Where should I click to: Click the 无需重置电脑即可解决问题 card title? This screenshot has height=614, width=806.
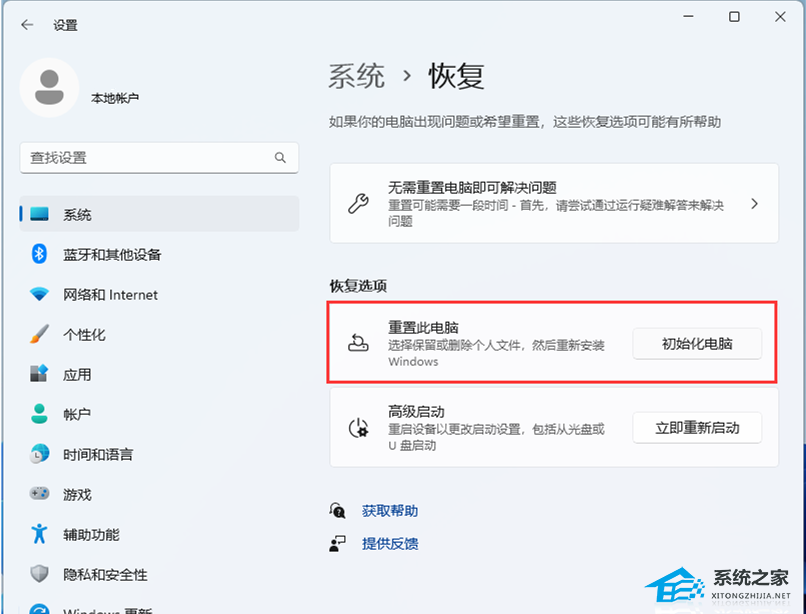pos(472,187)
